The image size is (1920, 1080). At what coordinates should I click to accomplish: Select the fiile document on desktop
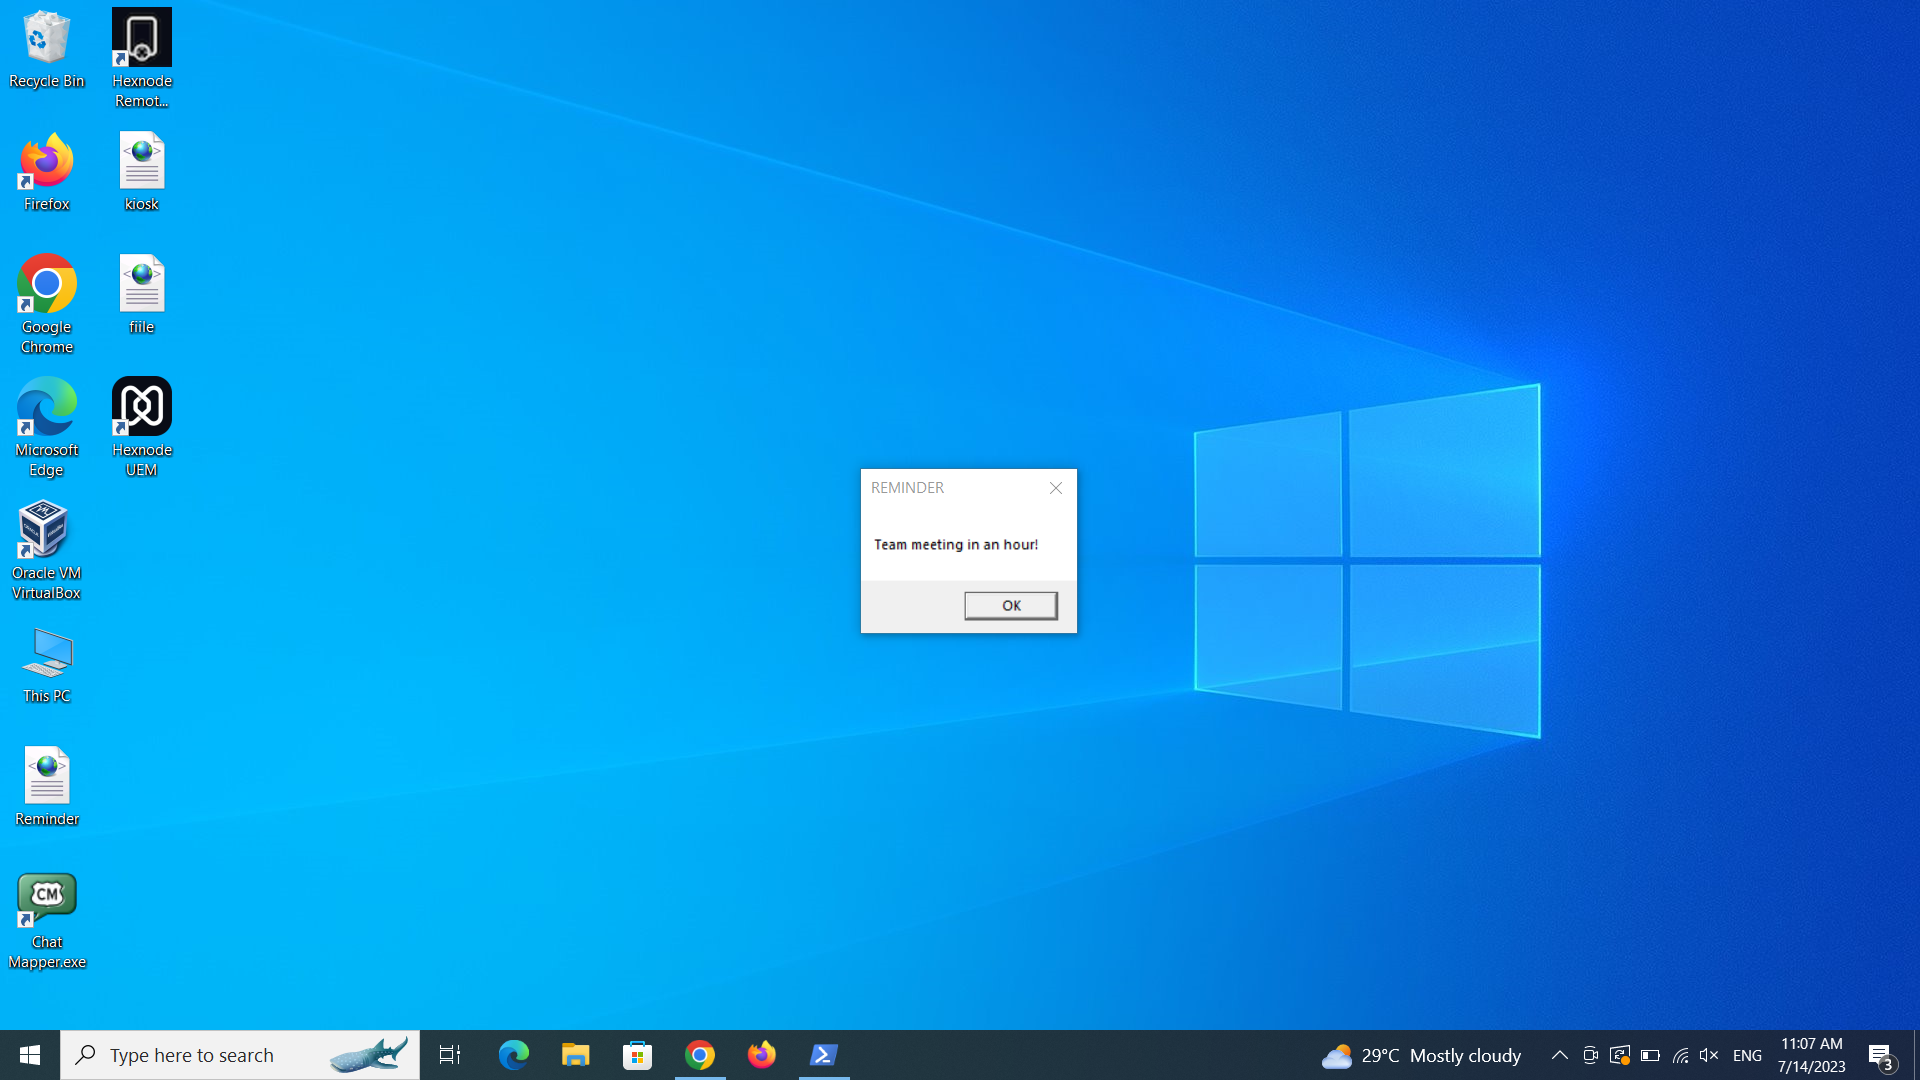coord(142,295)
